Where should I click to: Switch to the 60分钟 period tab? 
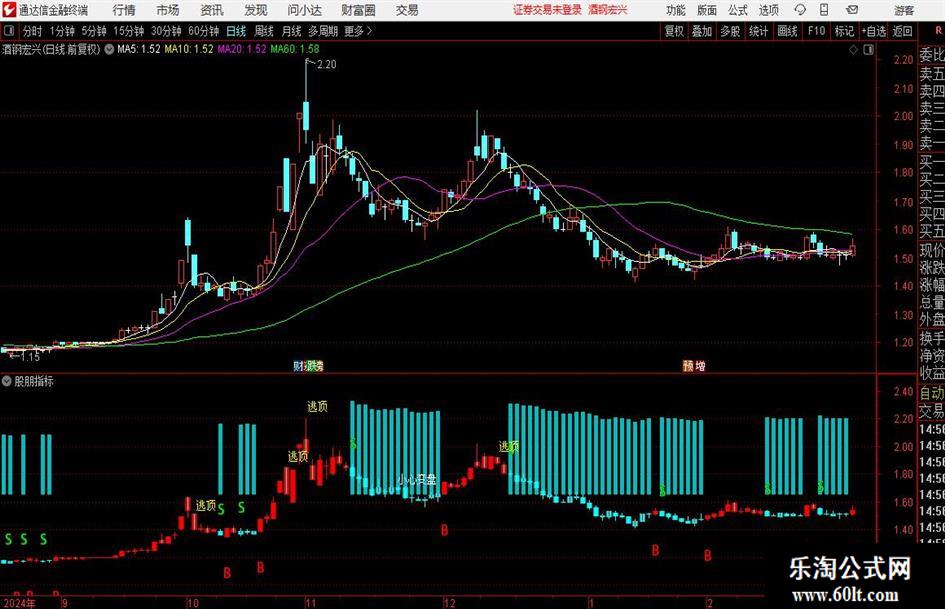[x=203, y=31]
